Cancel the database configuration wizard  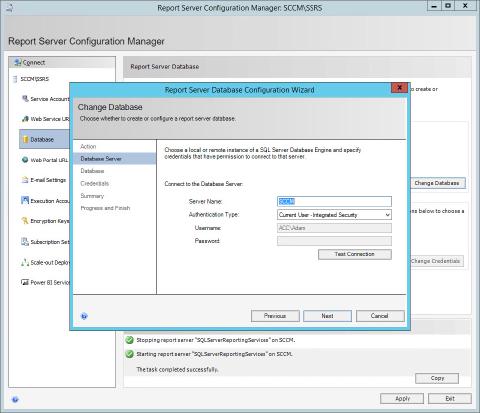[x=380, y=316]
